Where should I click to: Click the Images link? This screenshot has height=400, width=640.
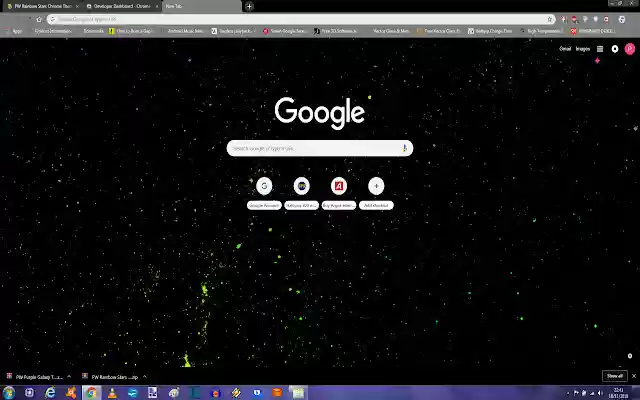[583, 49]
